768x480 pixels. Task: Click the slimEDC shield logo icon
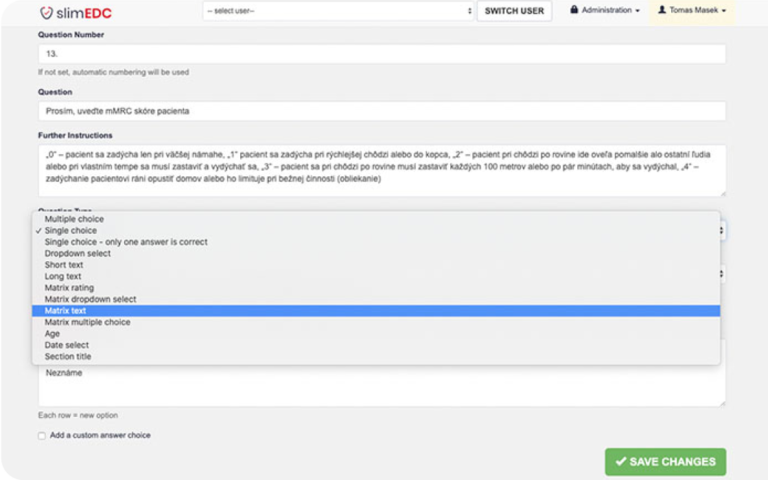[x=46, y=12]
